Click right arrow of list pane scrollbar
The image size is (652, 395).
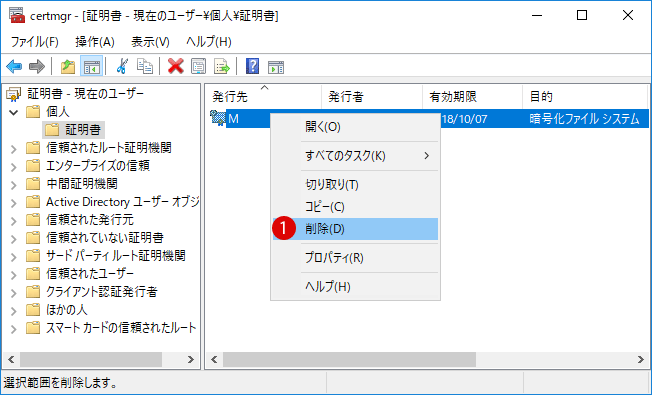[641, 359]
